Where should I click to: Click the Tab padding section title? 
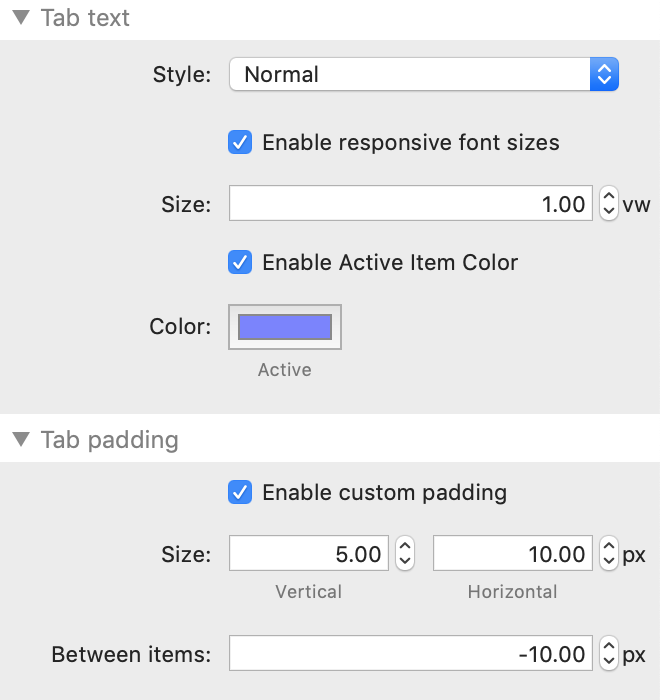(109, 440)
